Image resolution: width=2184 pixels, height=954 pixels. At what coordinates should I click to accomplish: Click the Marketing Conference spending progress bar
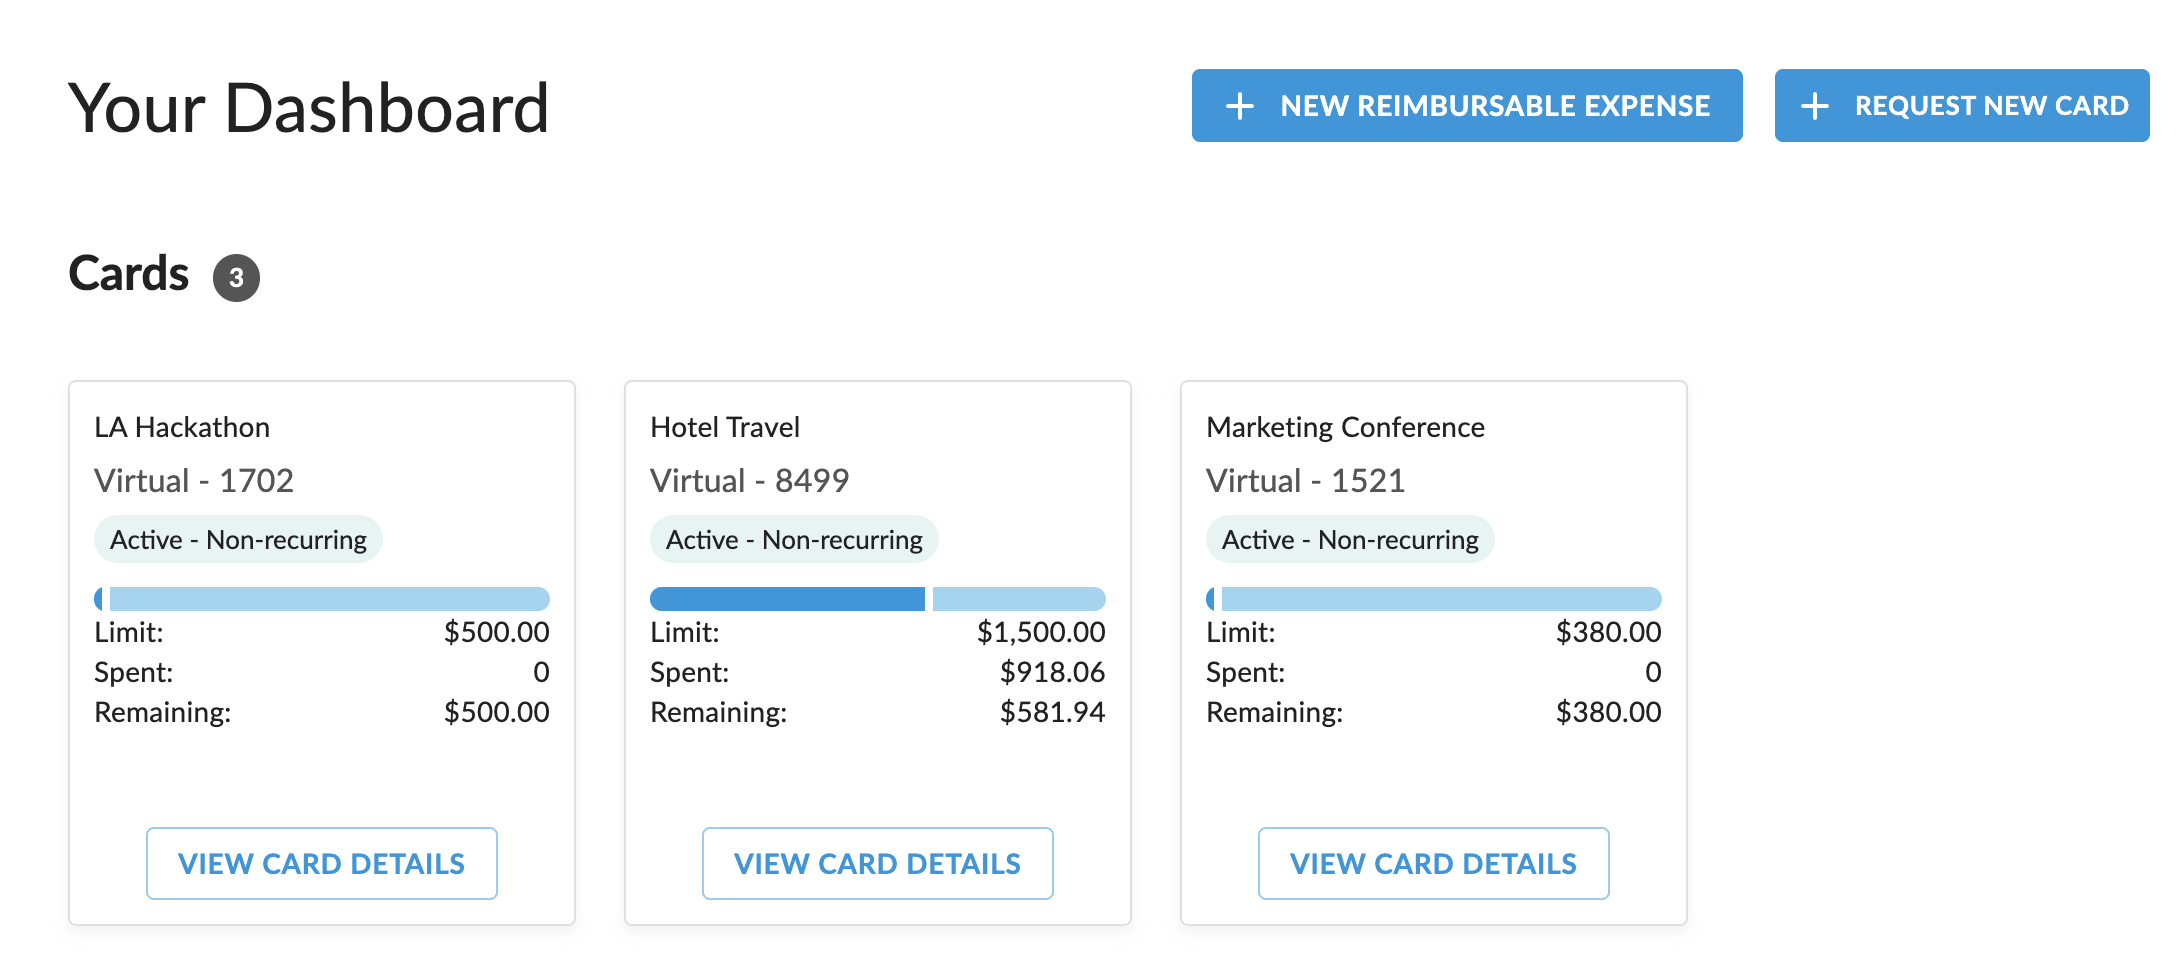tap(1433, 599)
